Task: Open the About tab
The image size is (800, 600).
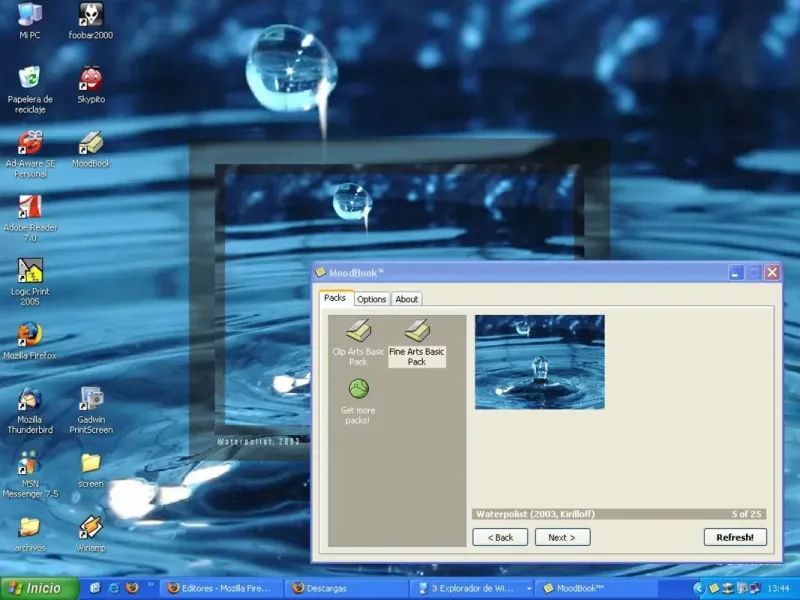Action: pos(407,299)
